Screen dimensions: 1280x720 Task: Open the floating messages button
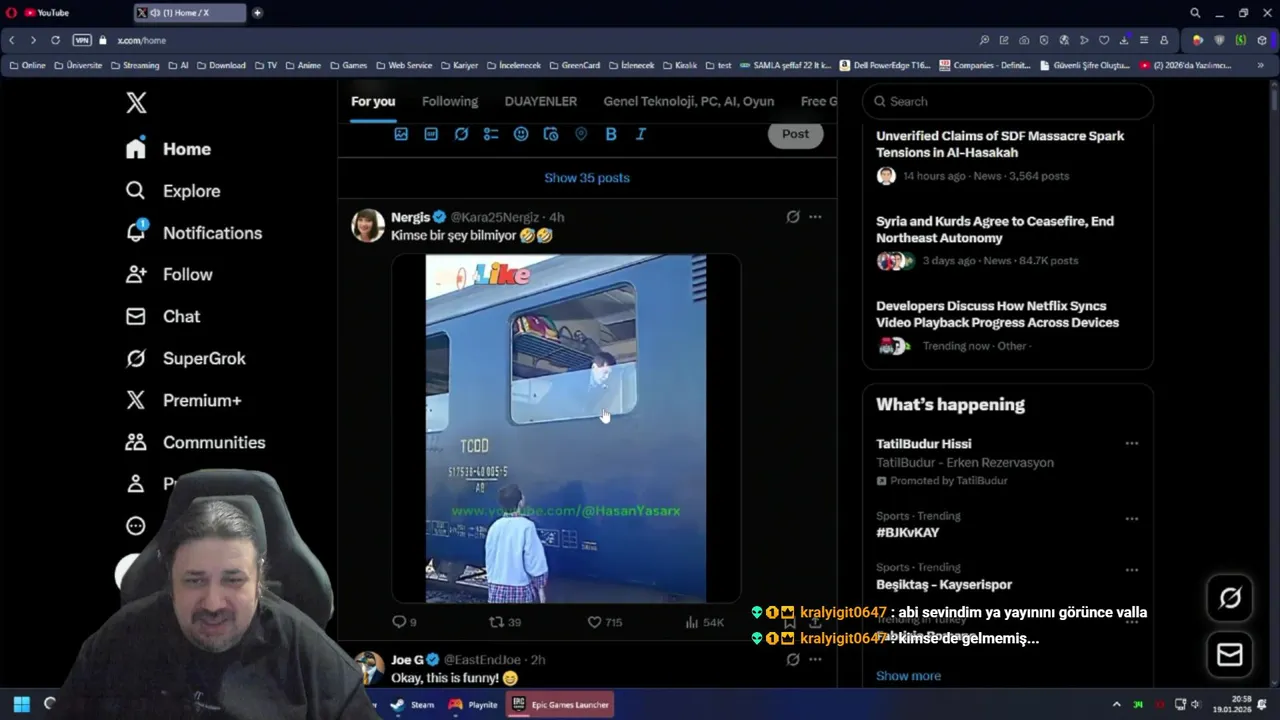[x=1230, y=655]
